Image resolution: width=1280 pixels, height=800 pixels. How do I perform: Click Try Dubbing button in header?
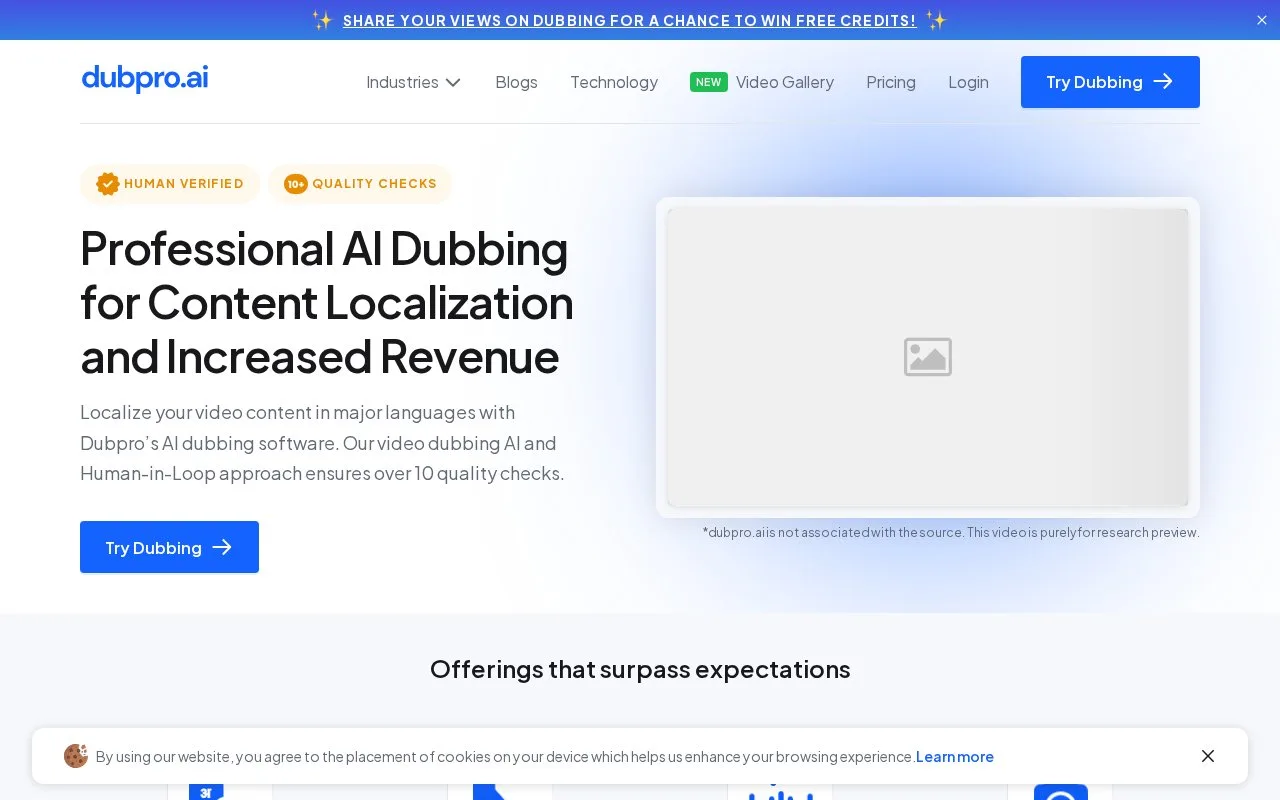(1110, 82)
